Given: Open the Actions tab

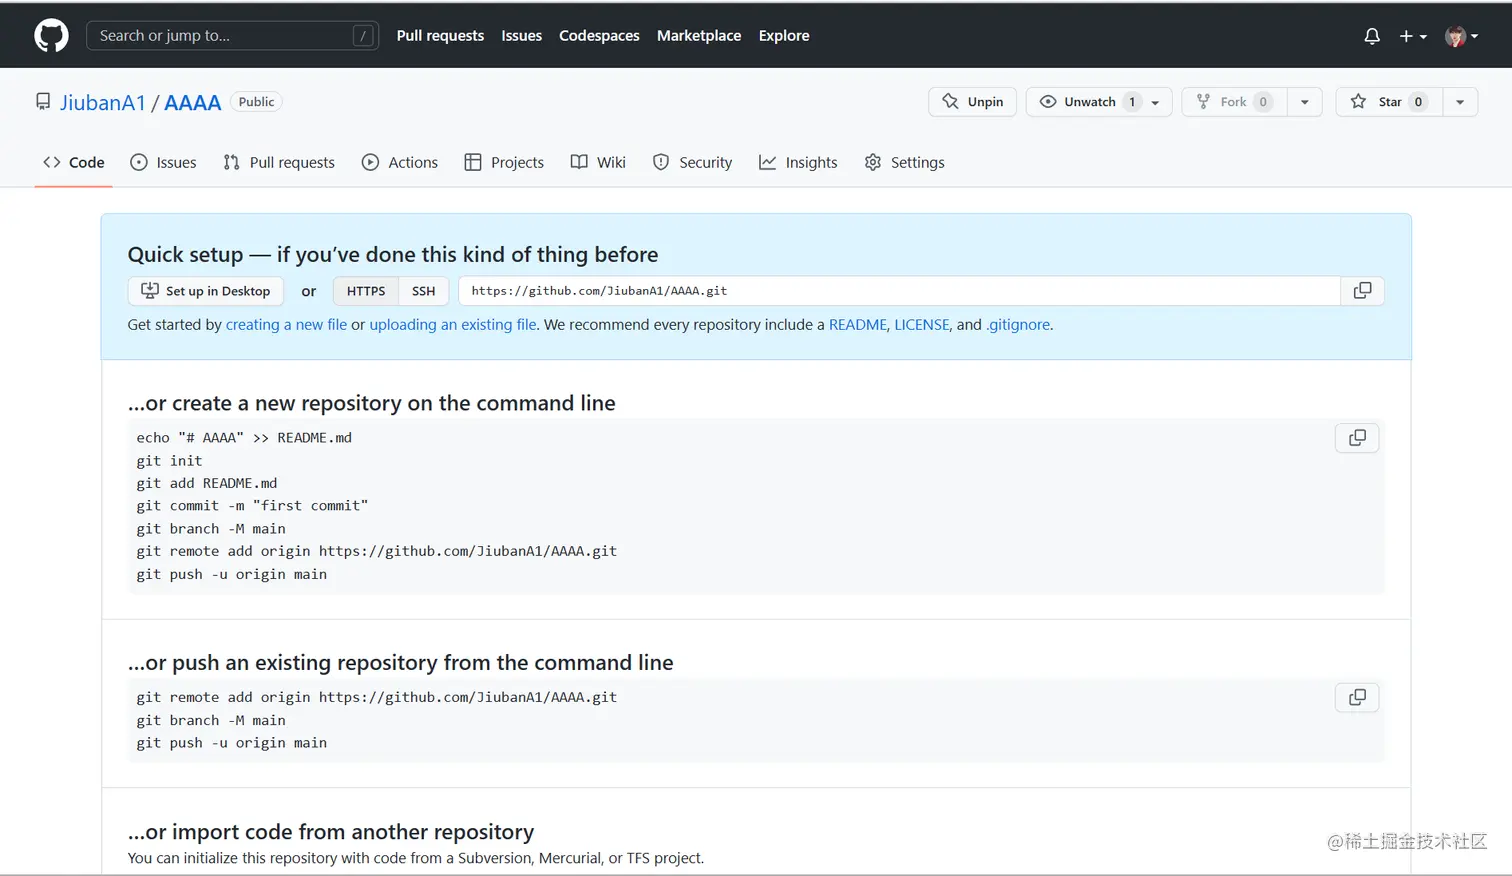Looking at the screenshot, I should (400, 162).
